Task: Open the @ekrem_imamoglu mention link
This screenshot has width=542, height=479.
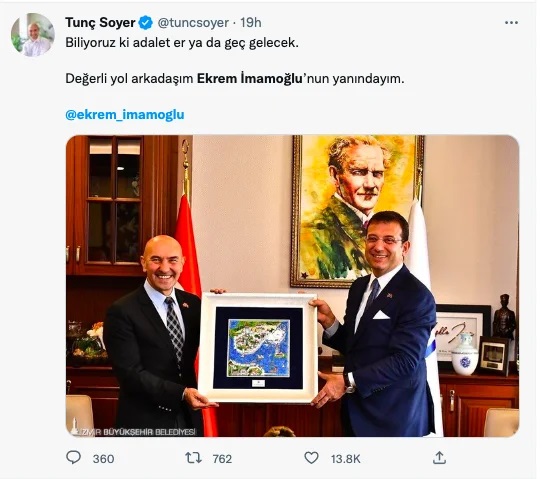Action: pos(125,115)
